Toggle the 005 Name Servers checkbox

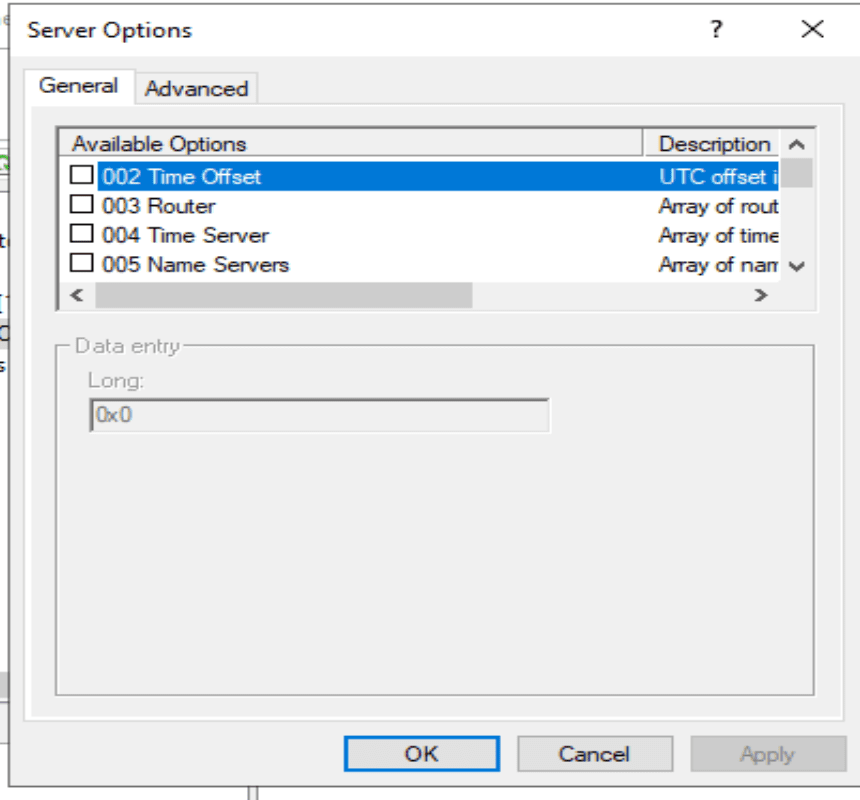click(x=82, y=265)
